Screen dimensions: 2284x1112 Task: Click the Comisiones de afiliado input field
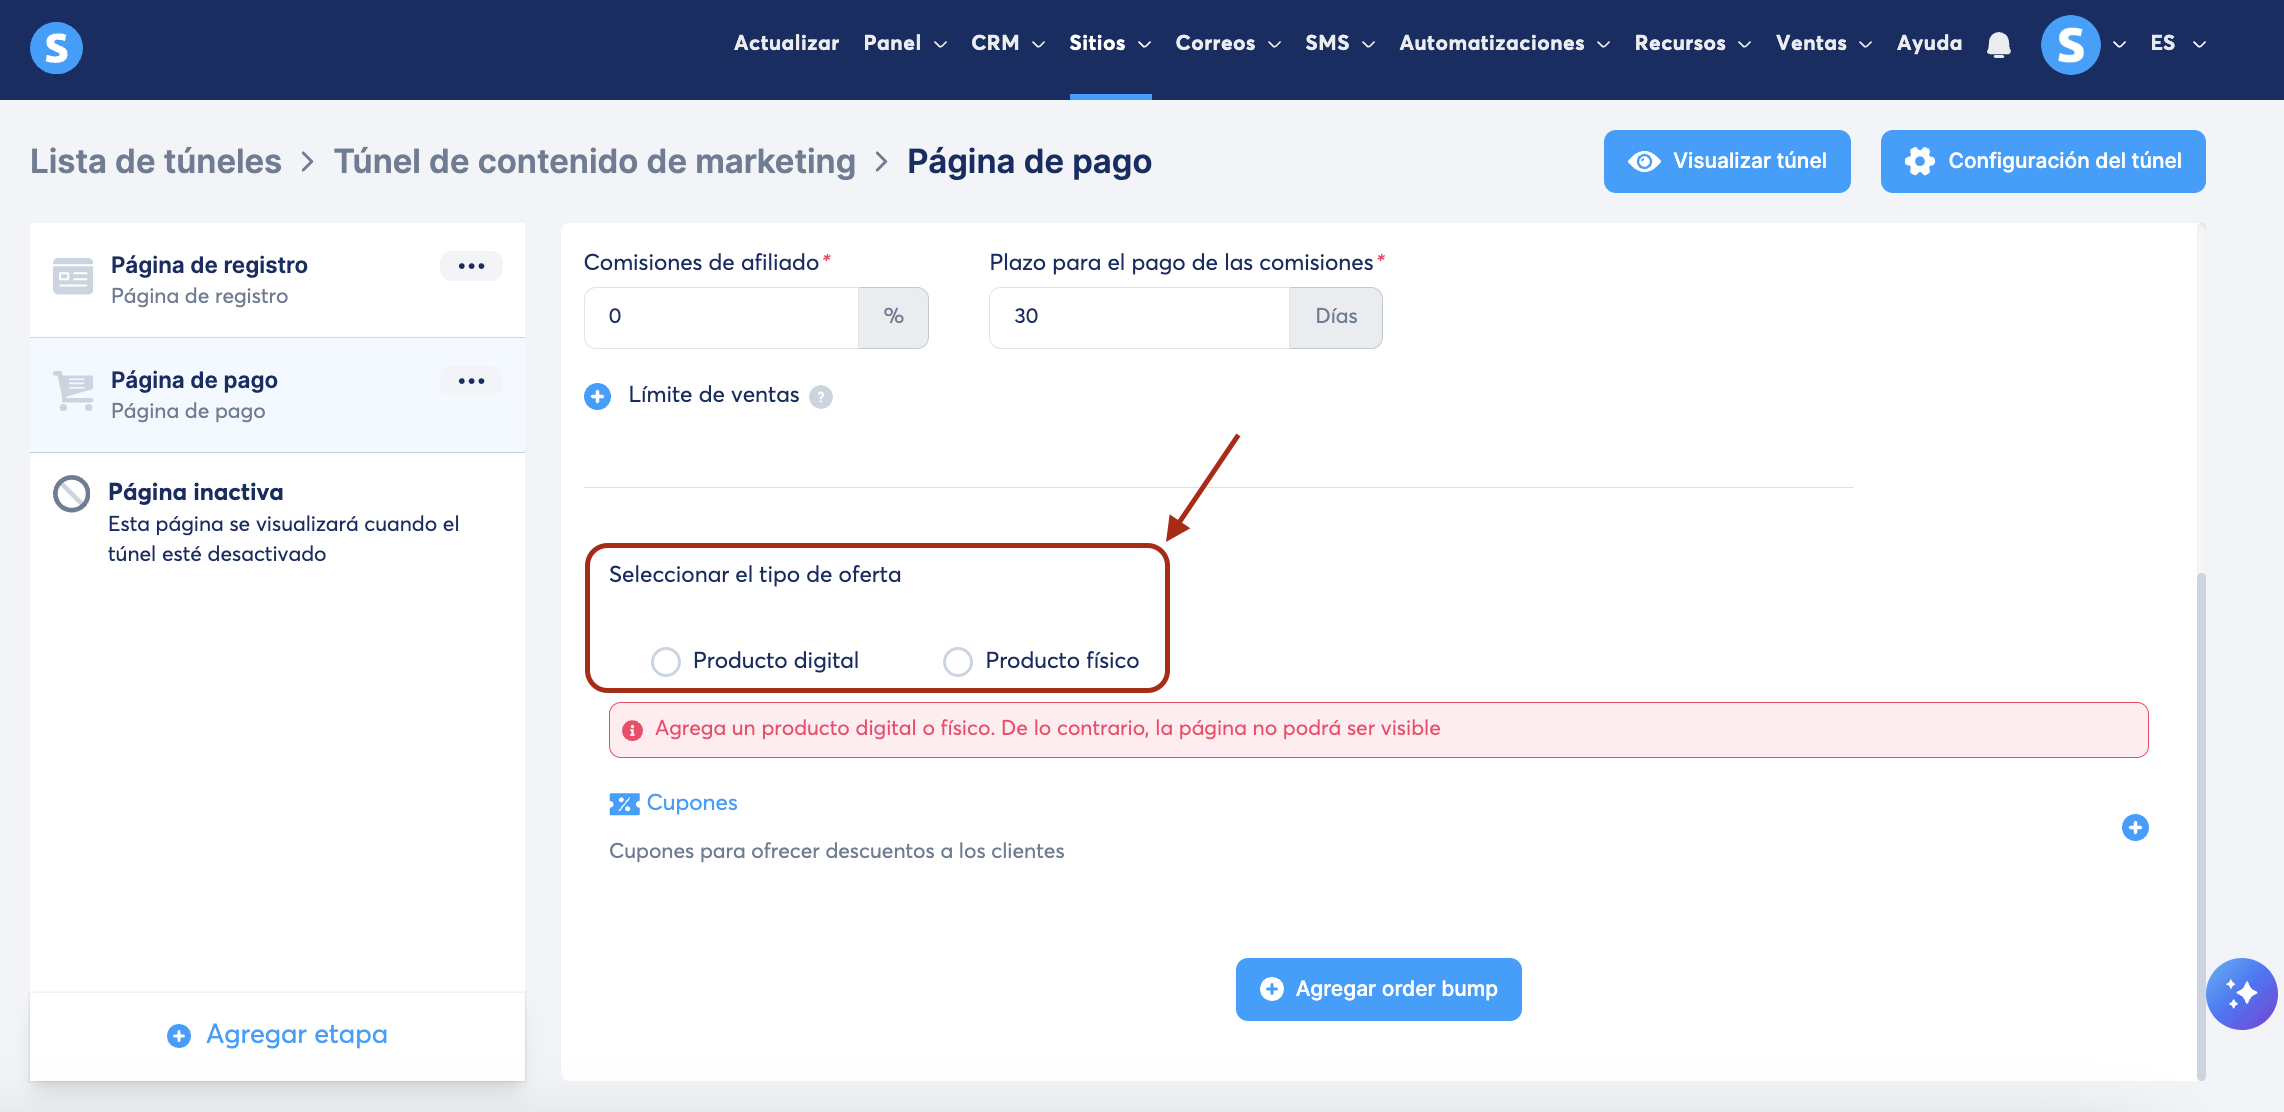tap(721, 317)
